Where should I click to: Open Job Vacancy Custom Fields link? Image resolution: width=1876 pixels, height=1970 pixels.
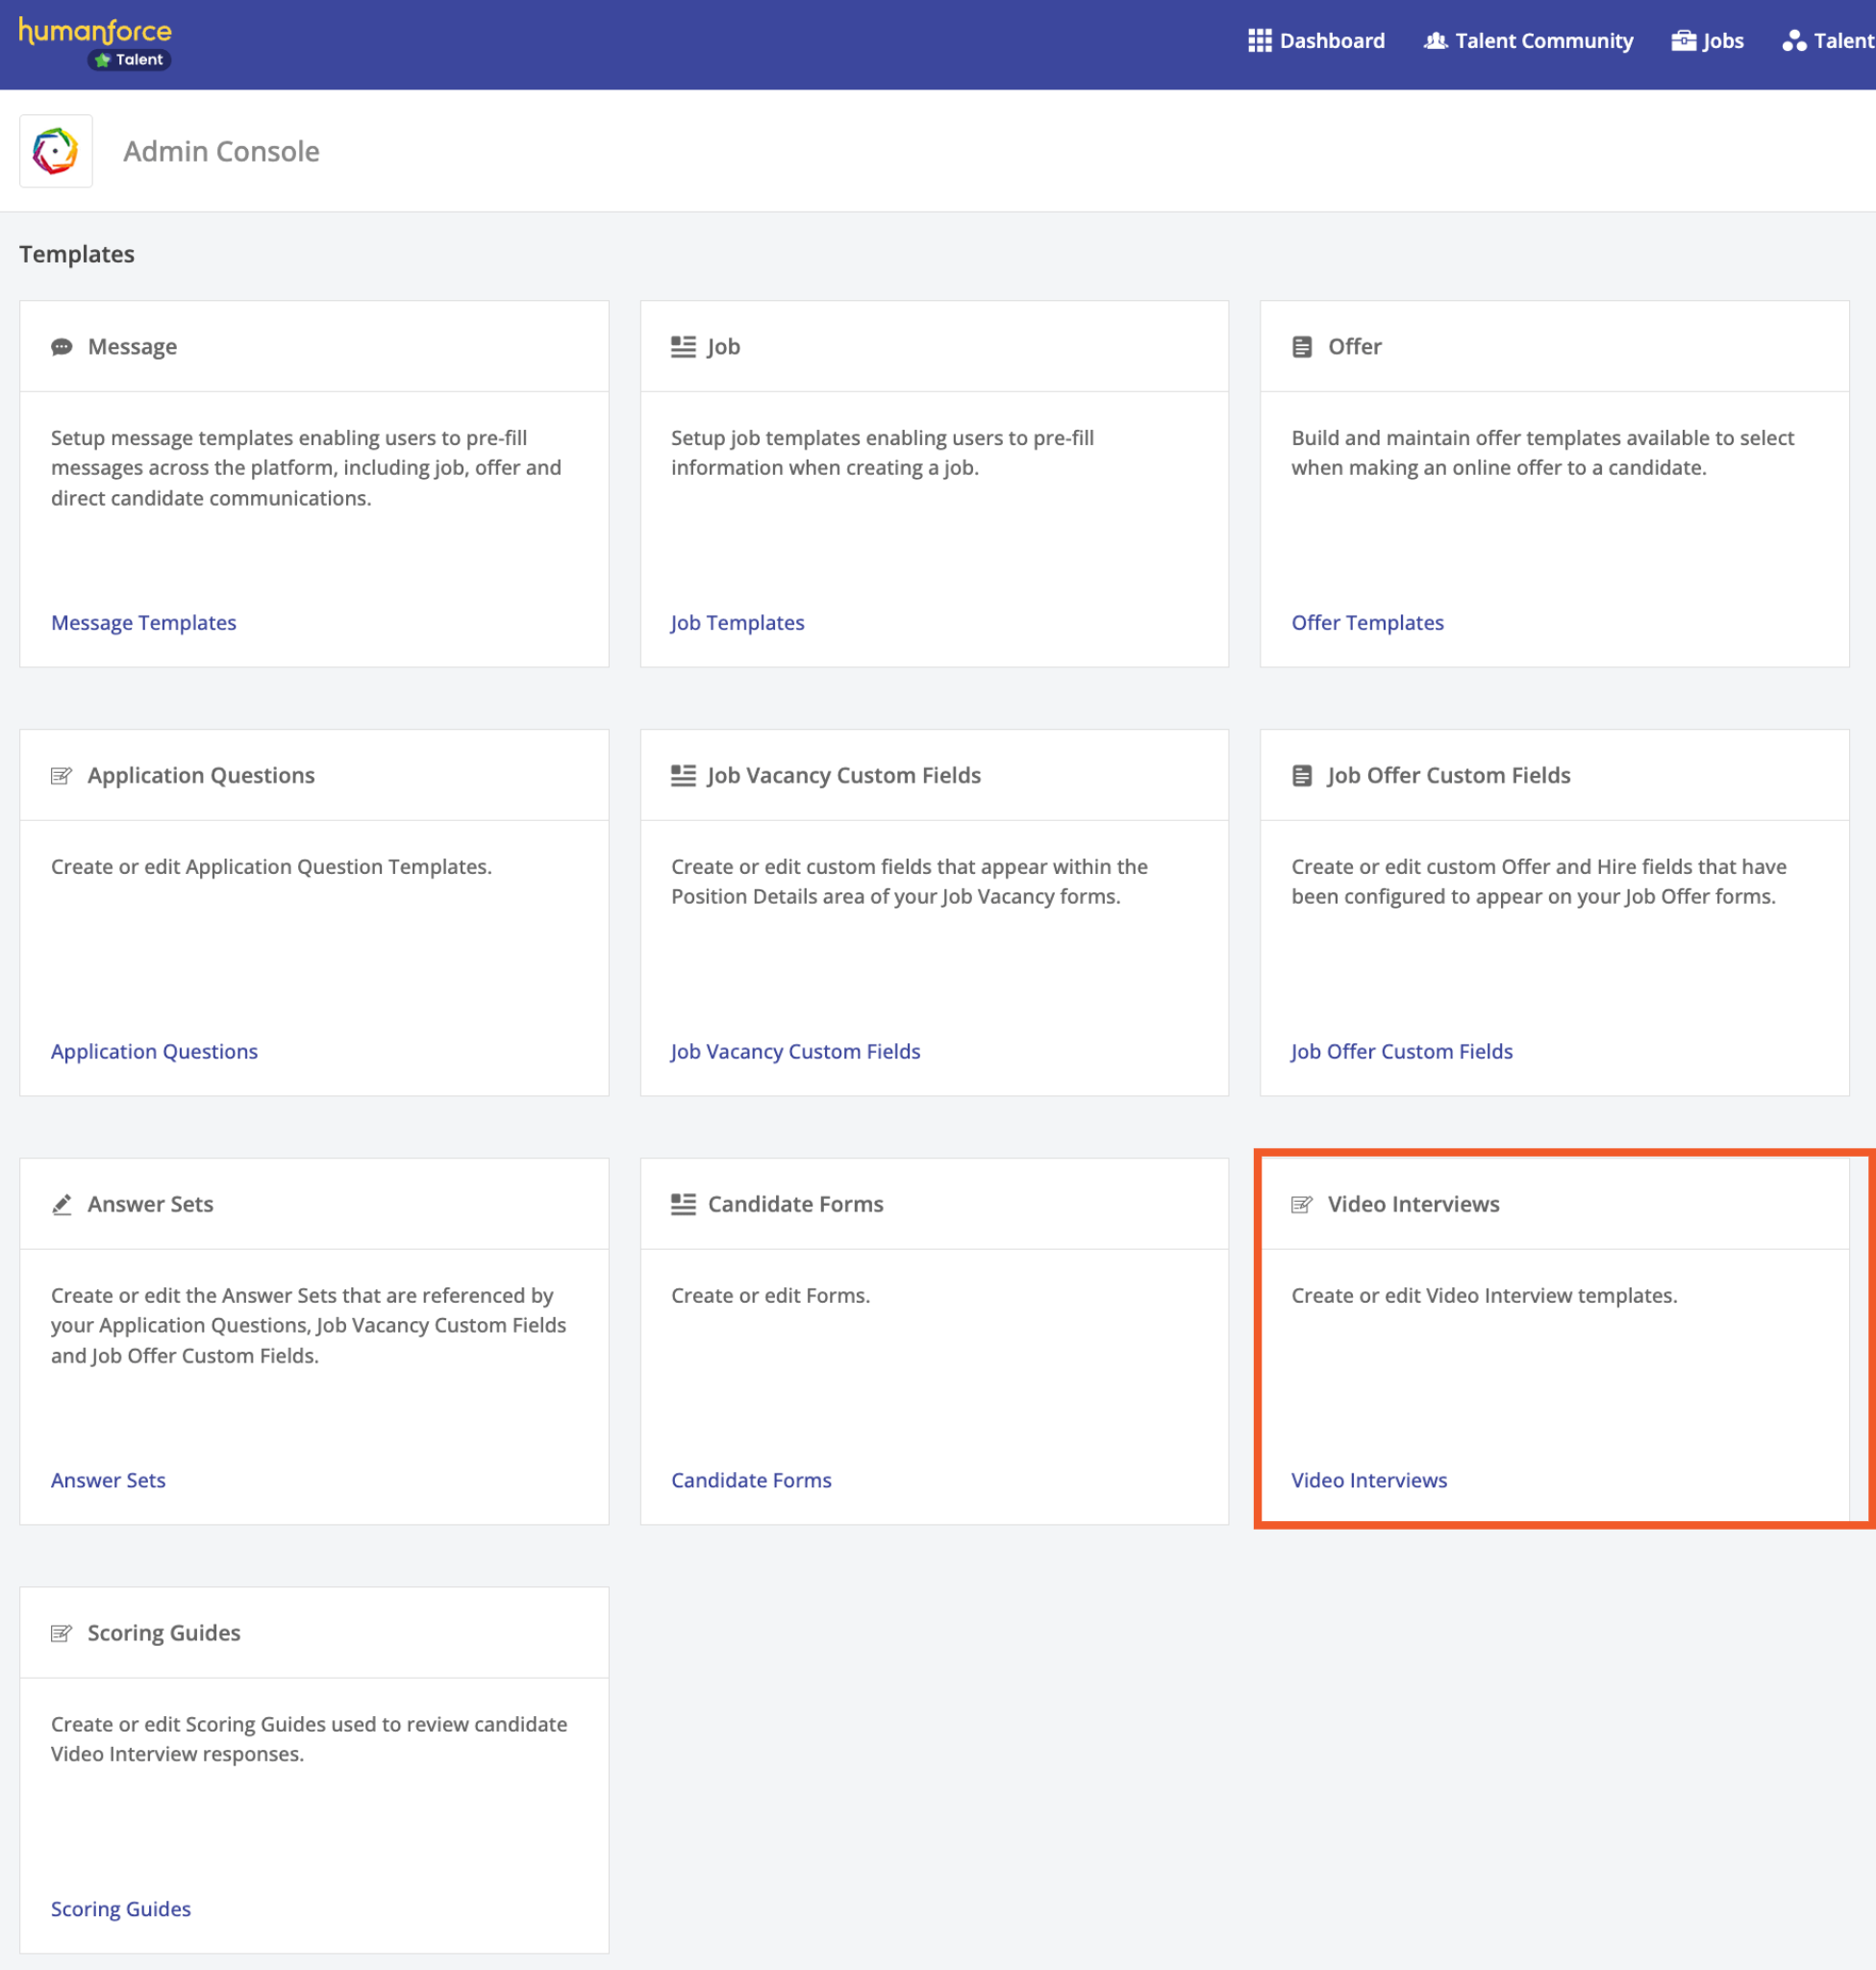click(x=795, y=1052)
